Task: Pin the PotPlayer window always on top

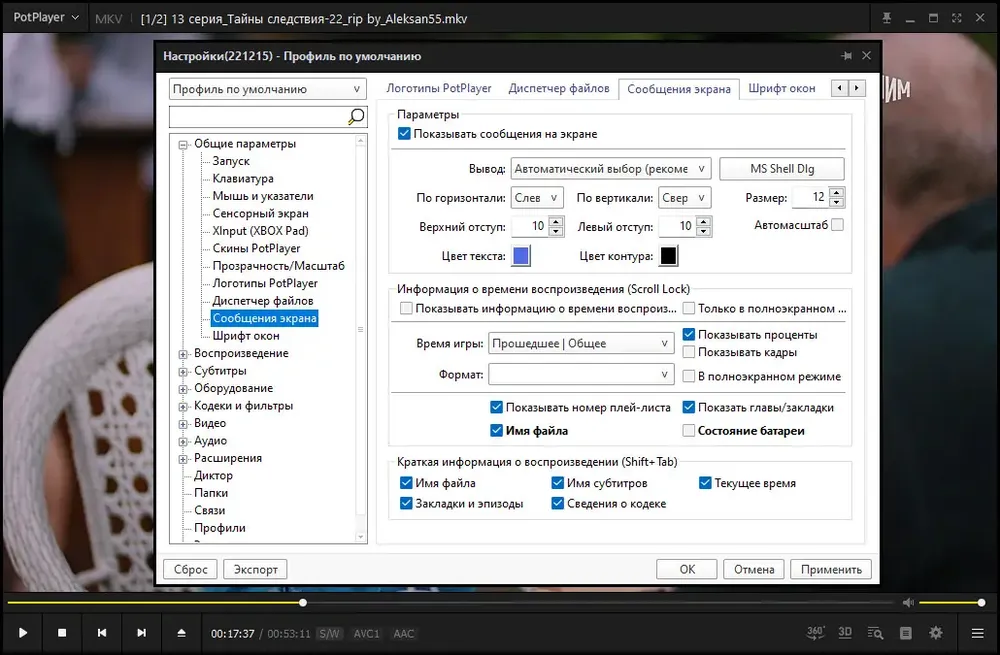Action: click(x=886, y=18)
